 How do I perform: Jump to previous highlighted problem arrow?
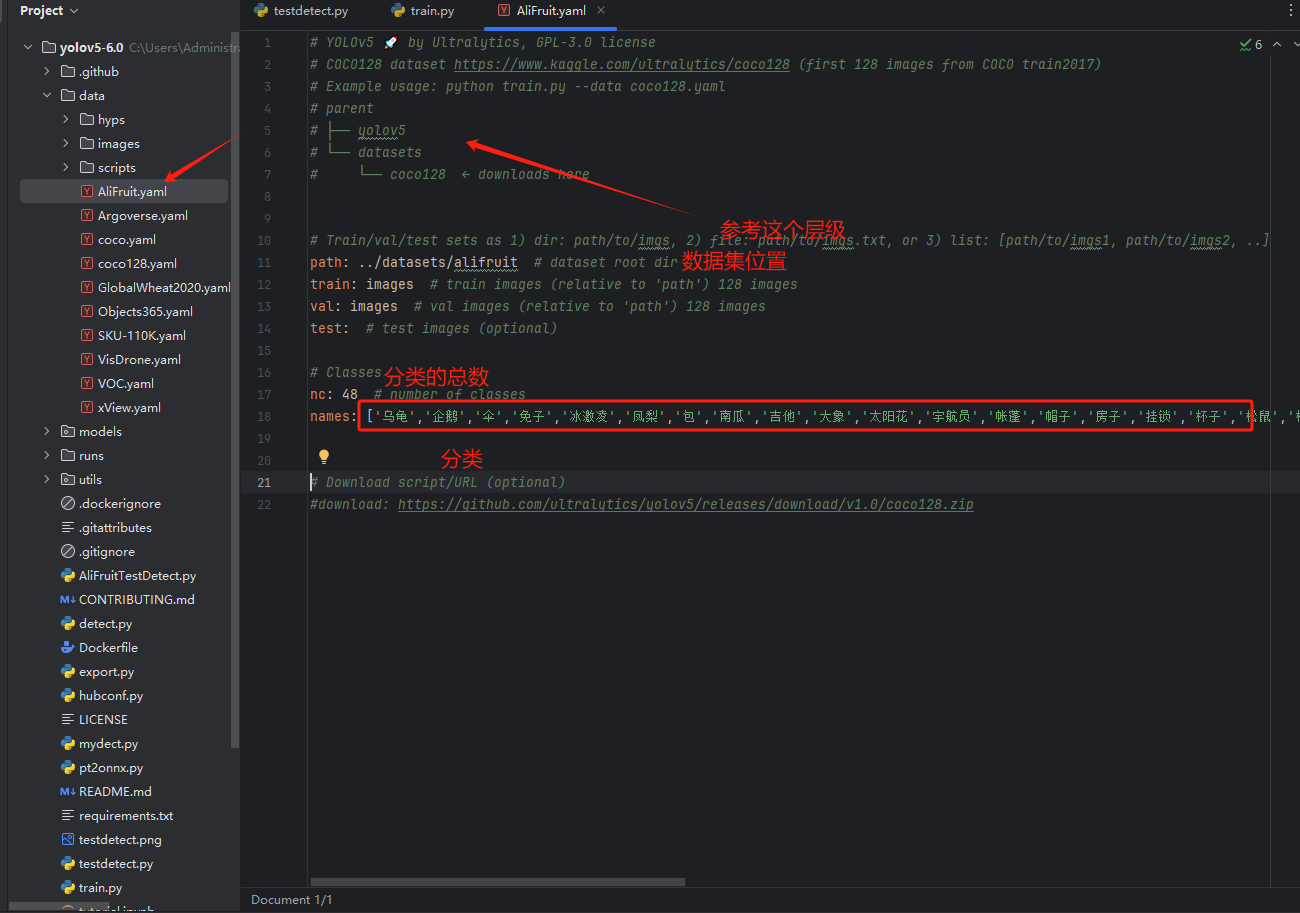click(1278, 45)
